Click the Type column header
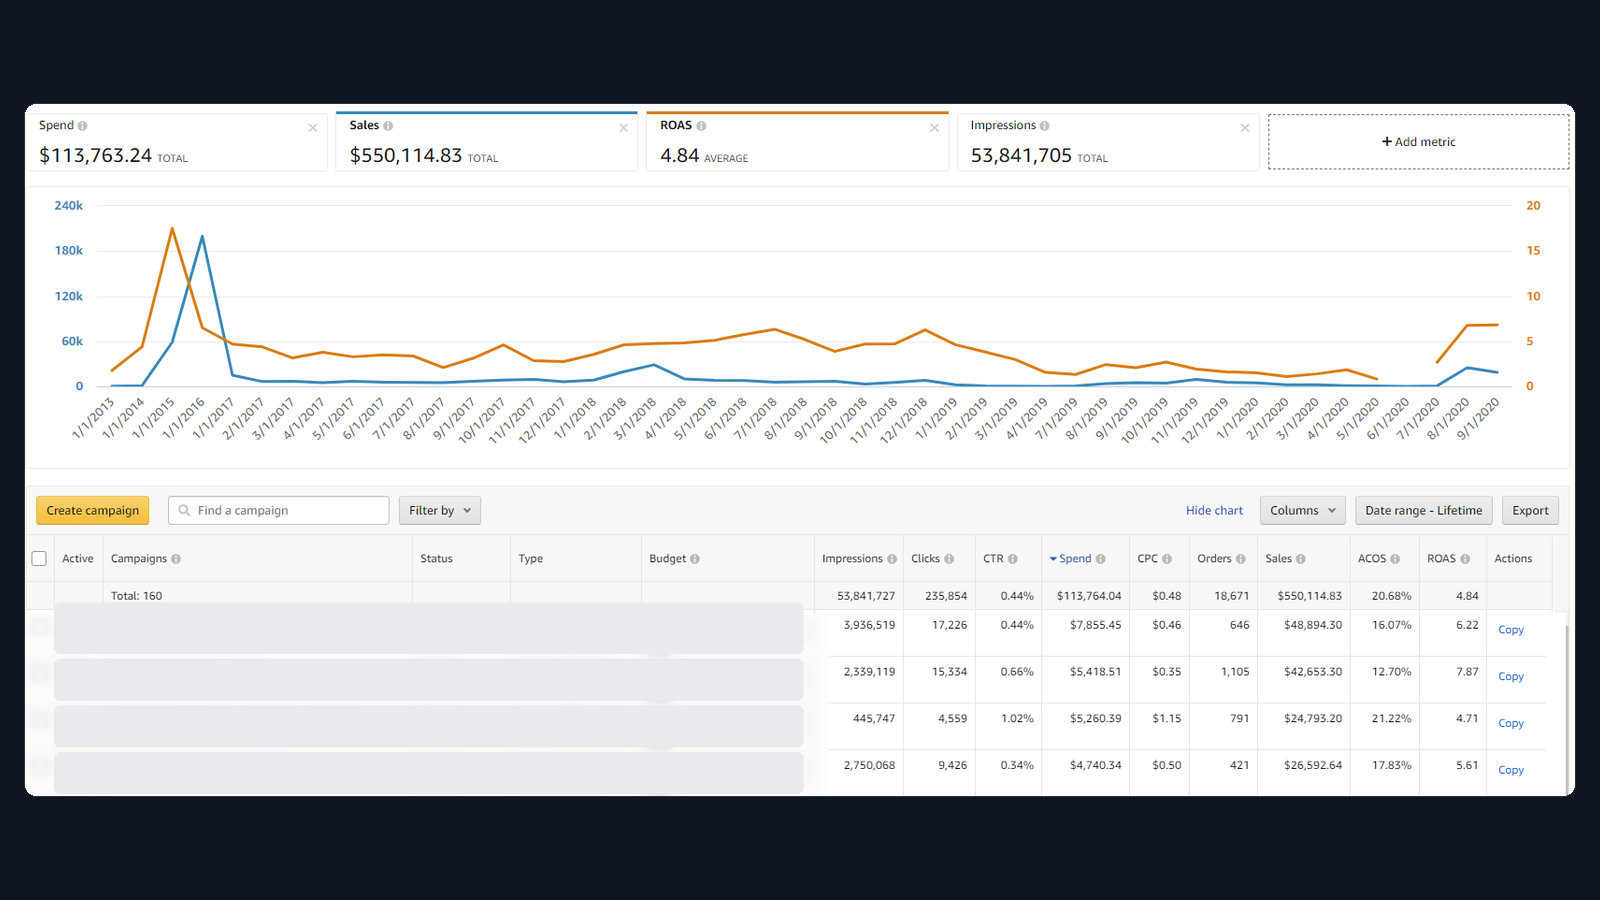1600x900 pixels. pos(530,559)
